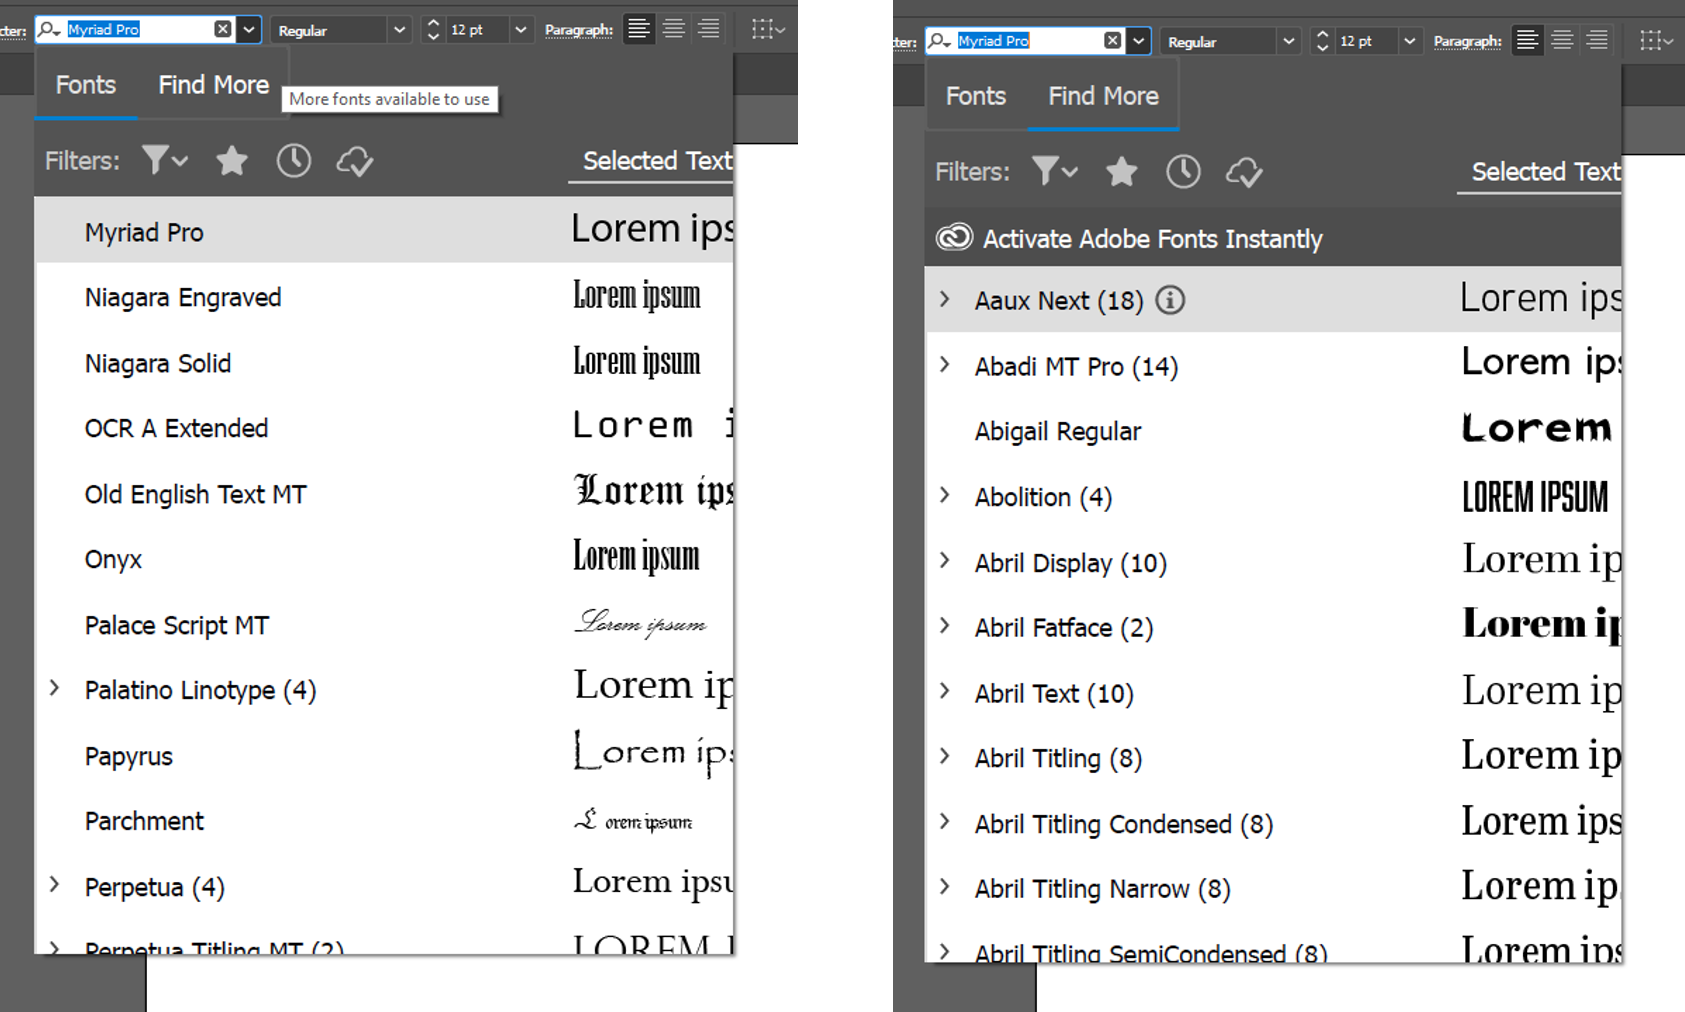Expand the Abolition (4) font family
The height and width of the screenshot is (1012, 1685).
(944, 494)
